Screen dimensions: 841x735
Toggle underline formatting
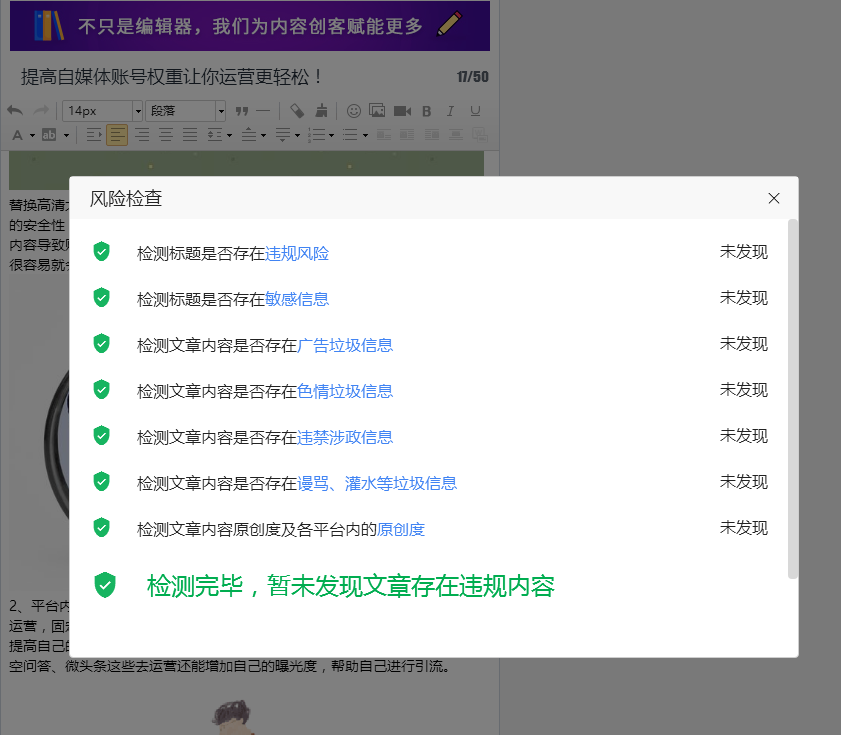475,110
